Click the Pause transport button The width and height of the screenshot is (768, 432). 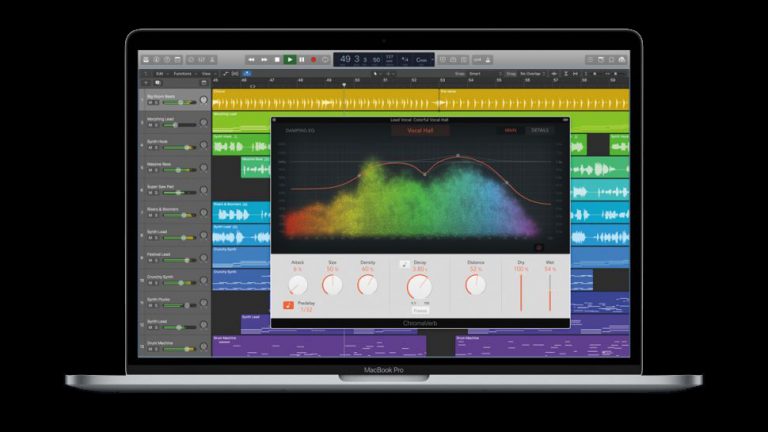pos(302,60)
